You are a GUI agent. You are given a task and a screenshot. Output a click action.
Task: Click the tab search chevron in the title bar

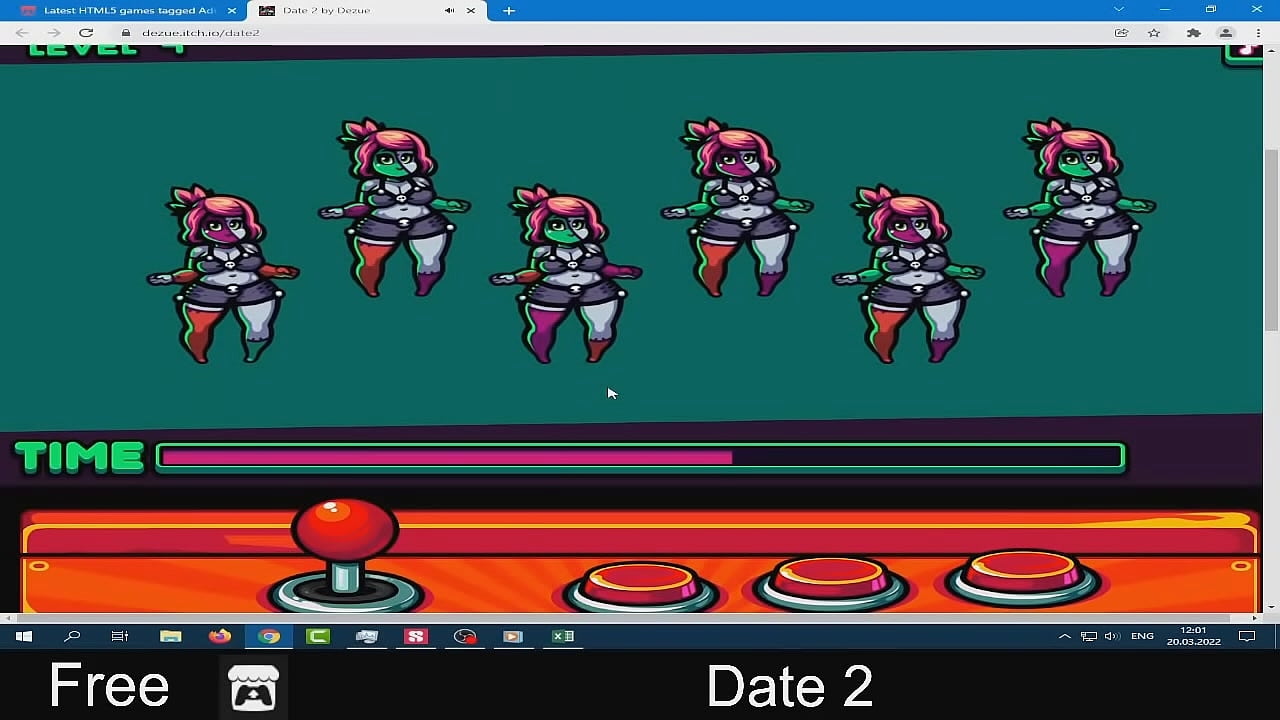(1119, 10)
